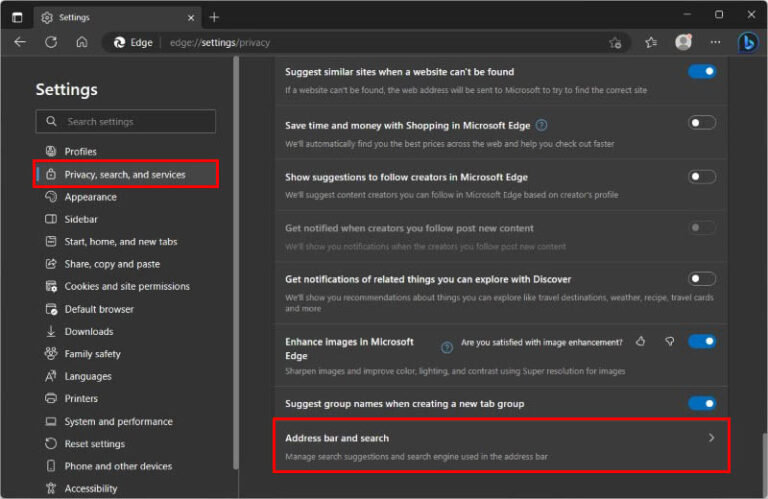Click the browser Back arrow

(x=20, y=42)
